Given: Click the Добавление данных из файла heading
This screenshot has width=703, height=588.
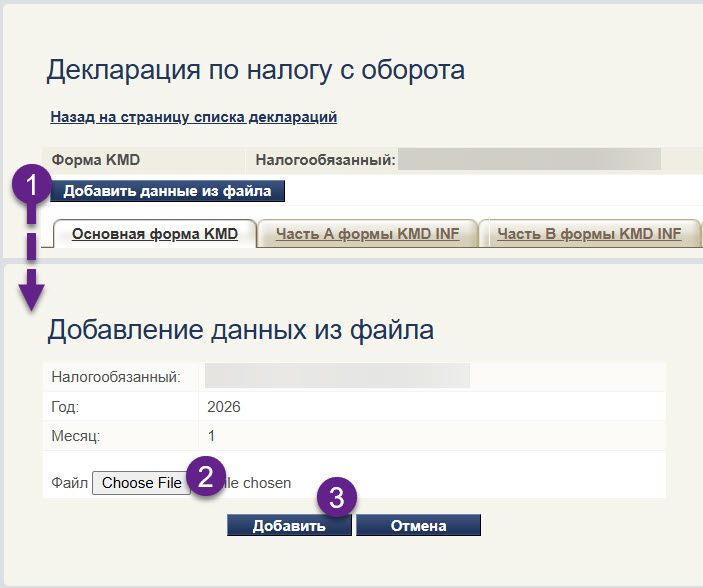Looking at the screenshot, I should [x=240, y=330].
